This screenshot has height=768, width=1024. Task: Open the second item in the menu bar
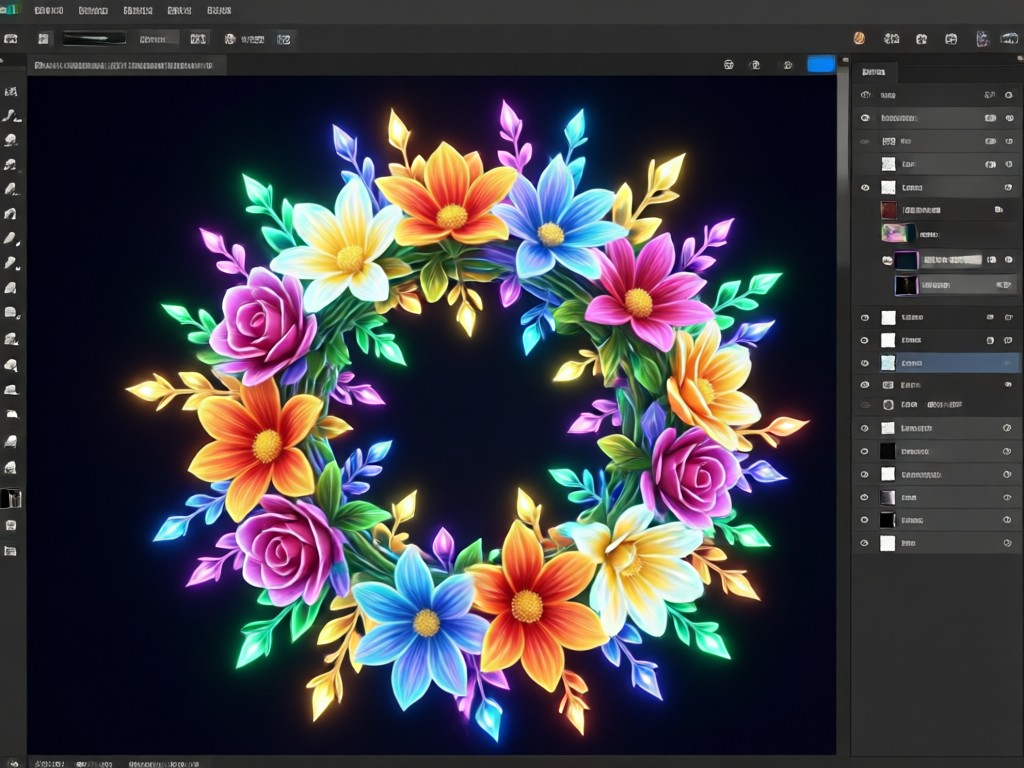click(93, 10)
